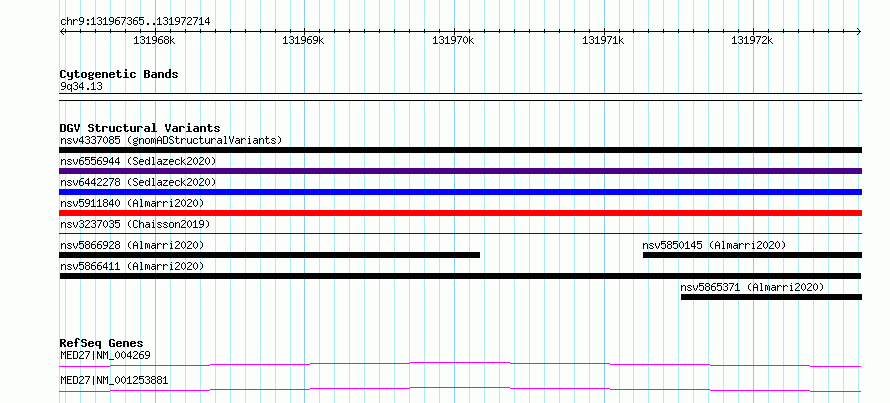
Task: Click the red nsv5911840 variant bar
Action: tap(460, 213)
